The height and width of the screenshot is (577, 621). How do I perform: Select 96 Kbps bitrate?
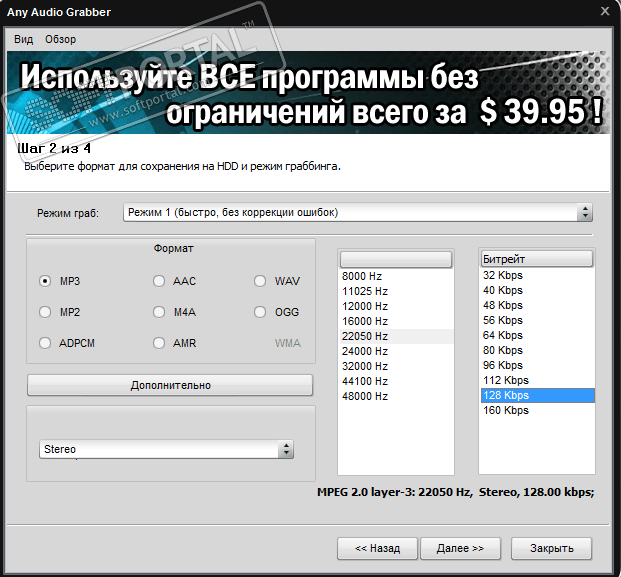coord(537,366)
